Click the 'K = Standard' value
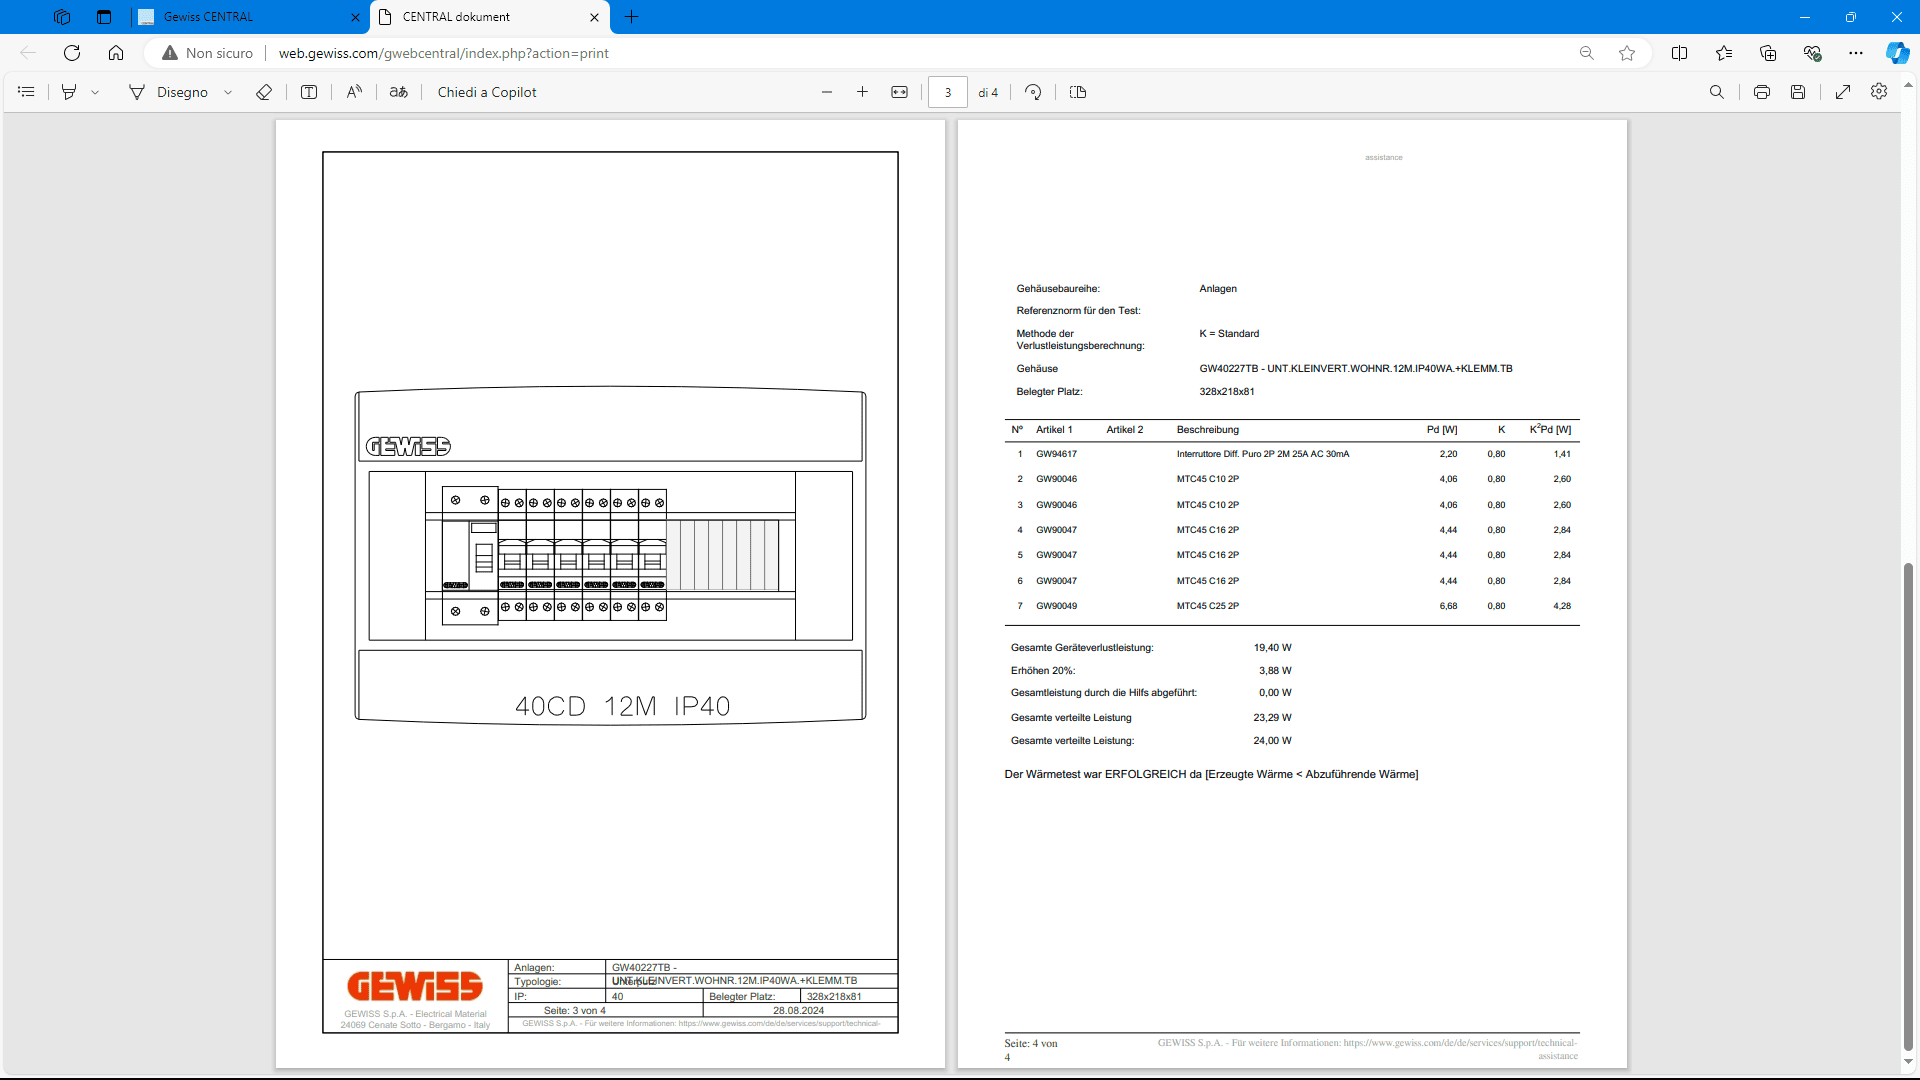Viewport: 1920px width, 1080px height. [x=1229, y=334]
